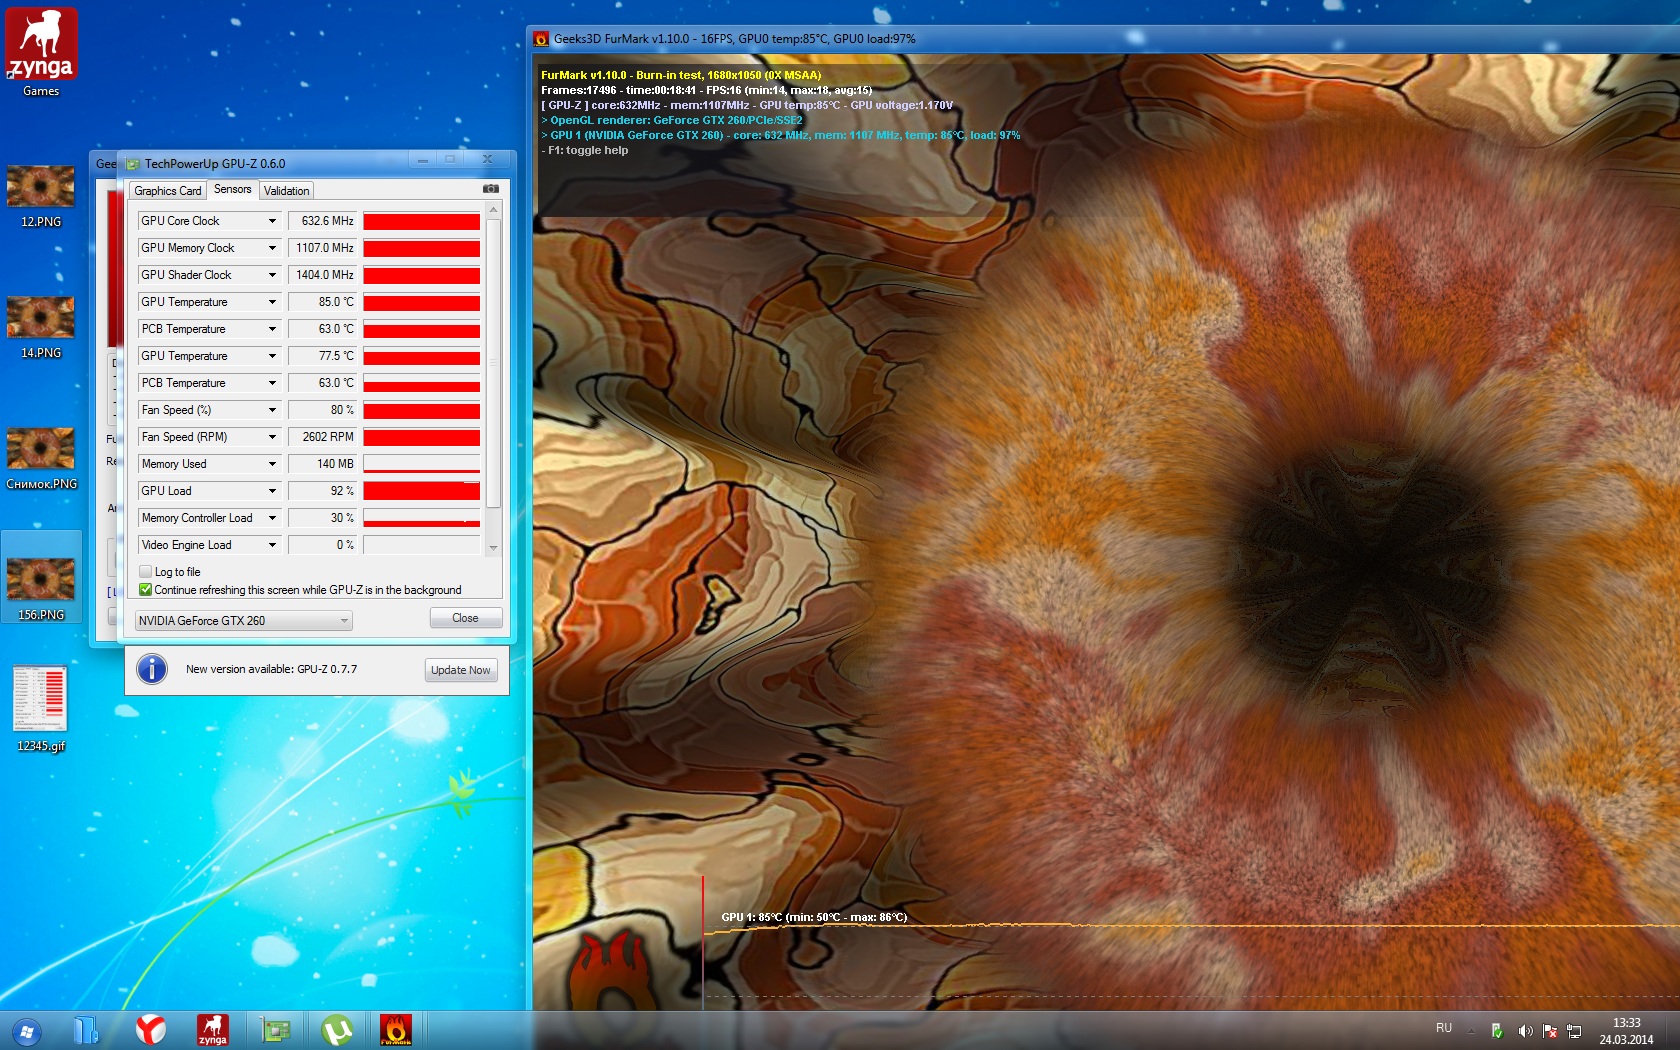The height and width of the screenshot is (1050, 1680).
Task: Select the 14.PNG desktop file
Action: click(41, 327)
